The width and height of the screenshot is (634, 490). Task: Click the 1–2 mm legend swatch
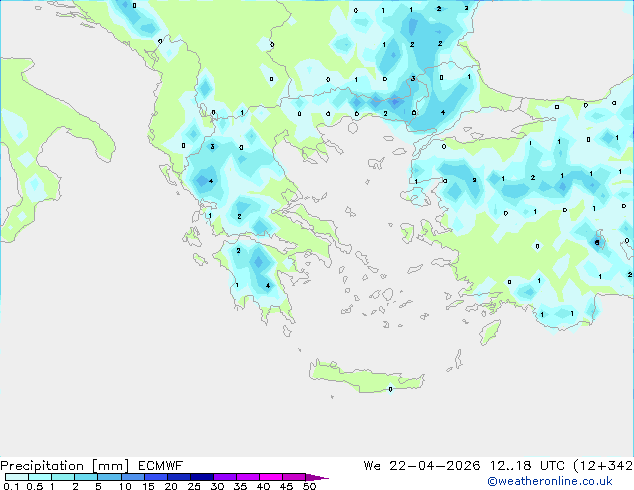[x=63, y=477]
